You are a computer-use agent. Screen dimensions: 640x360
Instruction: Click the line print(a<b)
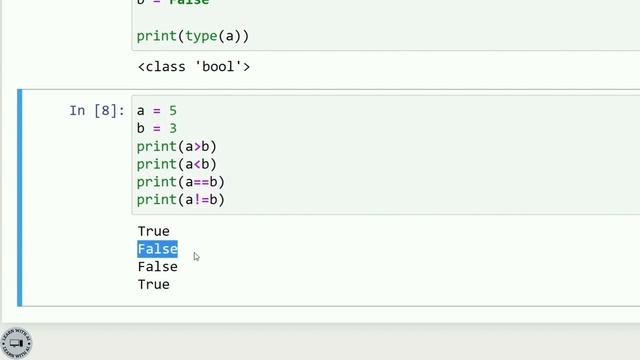tap(177, 164)
